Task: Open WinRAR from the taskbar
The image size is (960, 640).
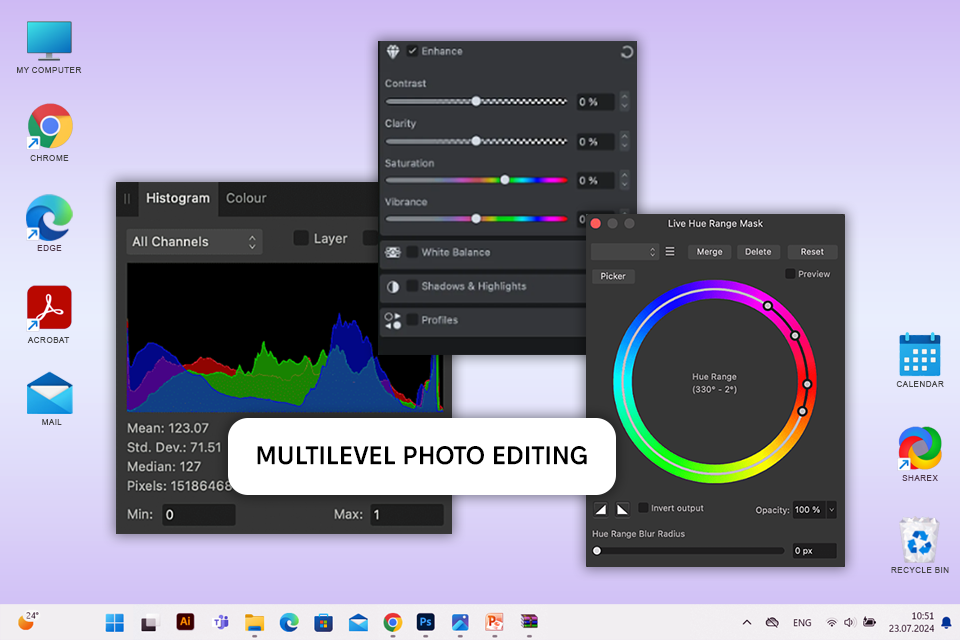Action: (529, 622)
